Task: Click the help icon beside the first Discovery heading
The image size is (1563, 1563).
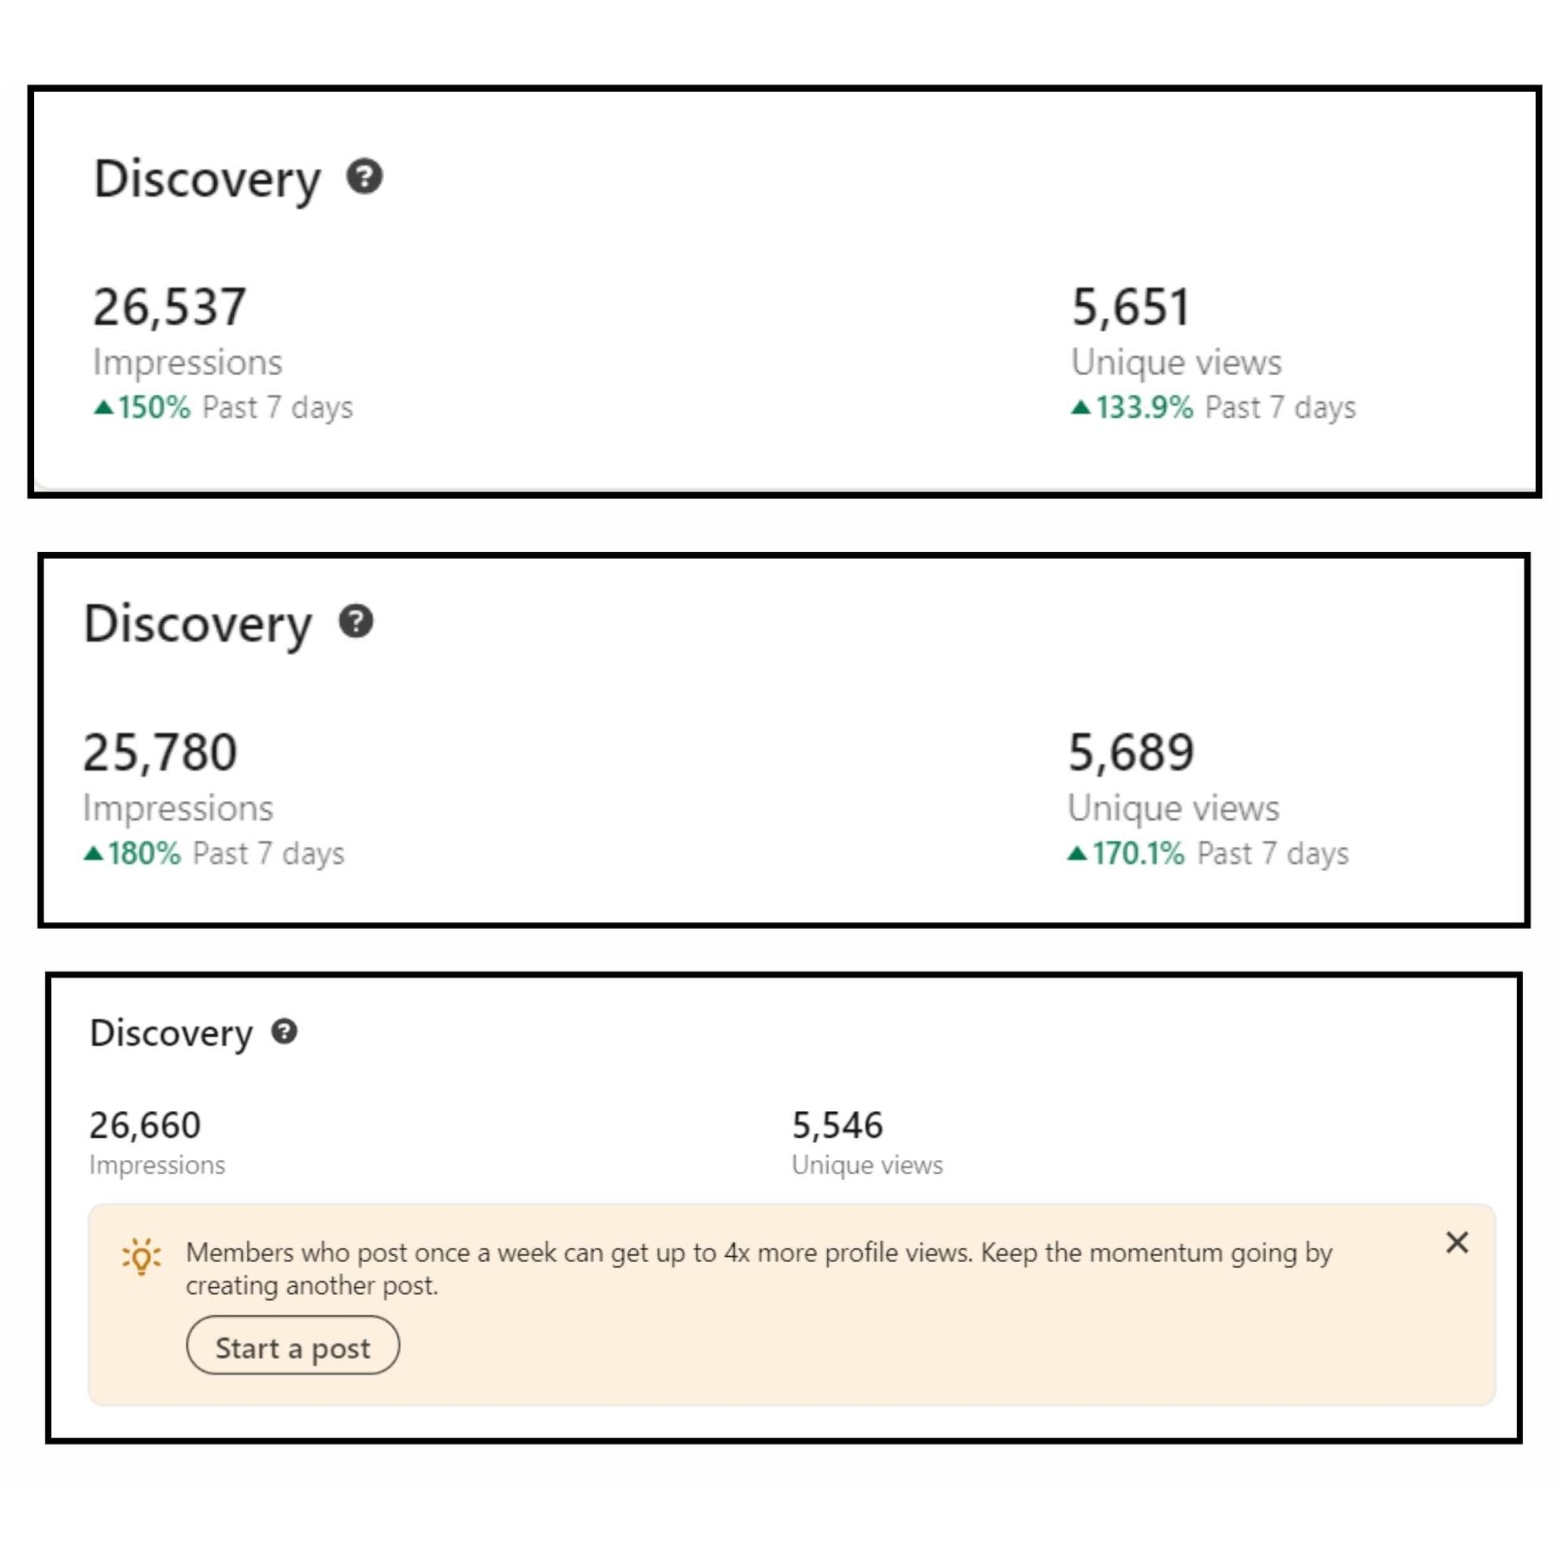Action: coord(366,179)
